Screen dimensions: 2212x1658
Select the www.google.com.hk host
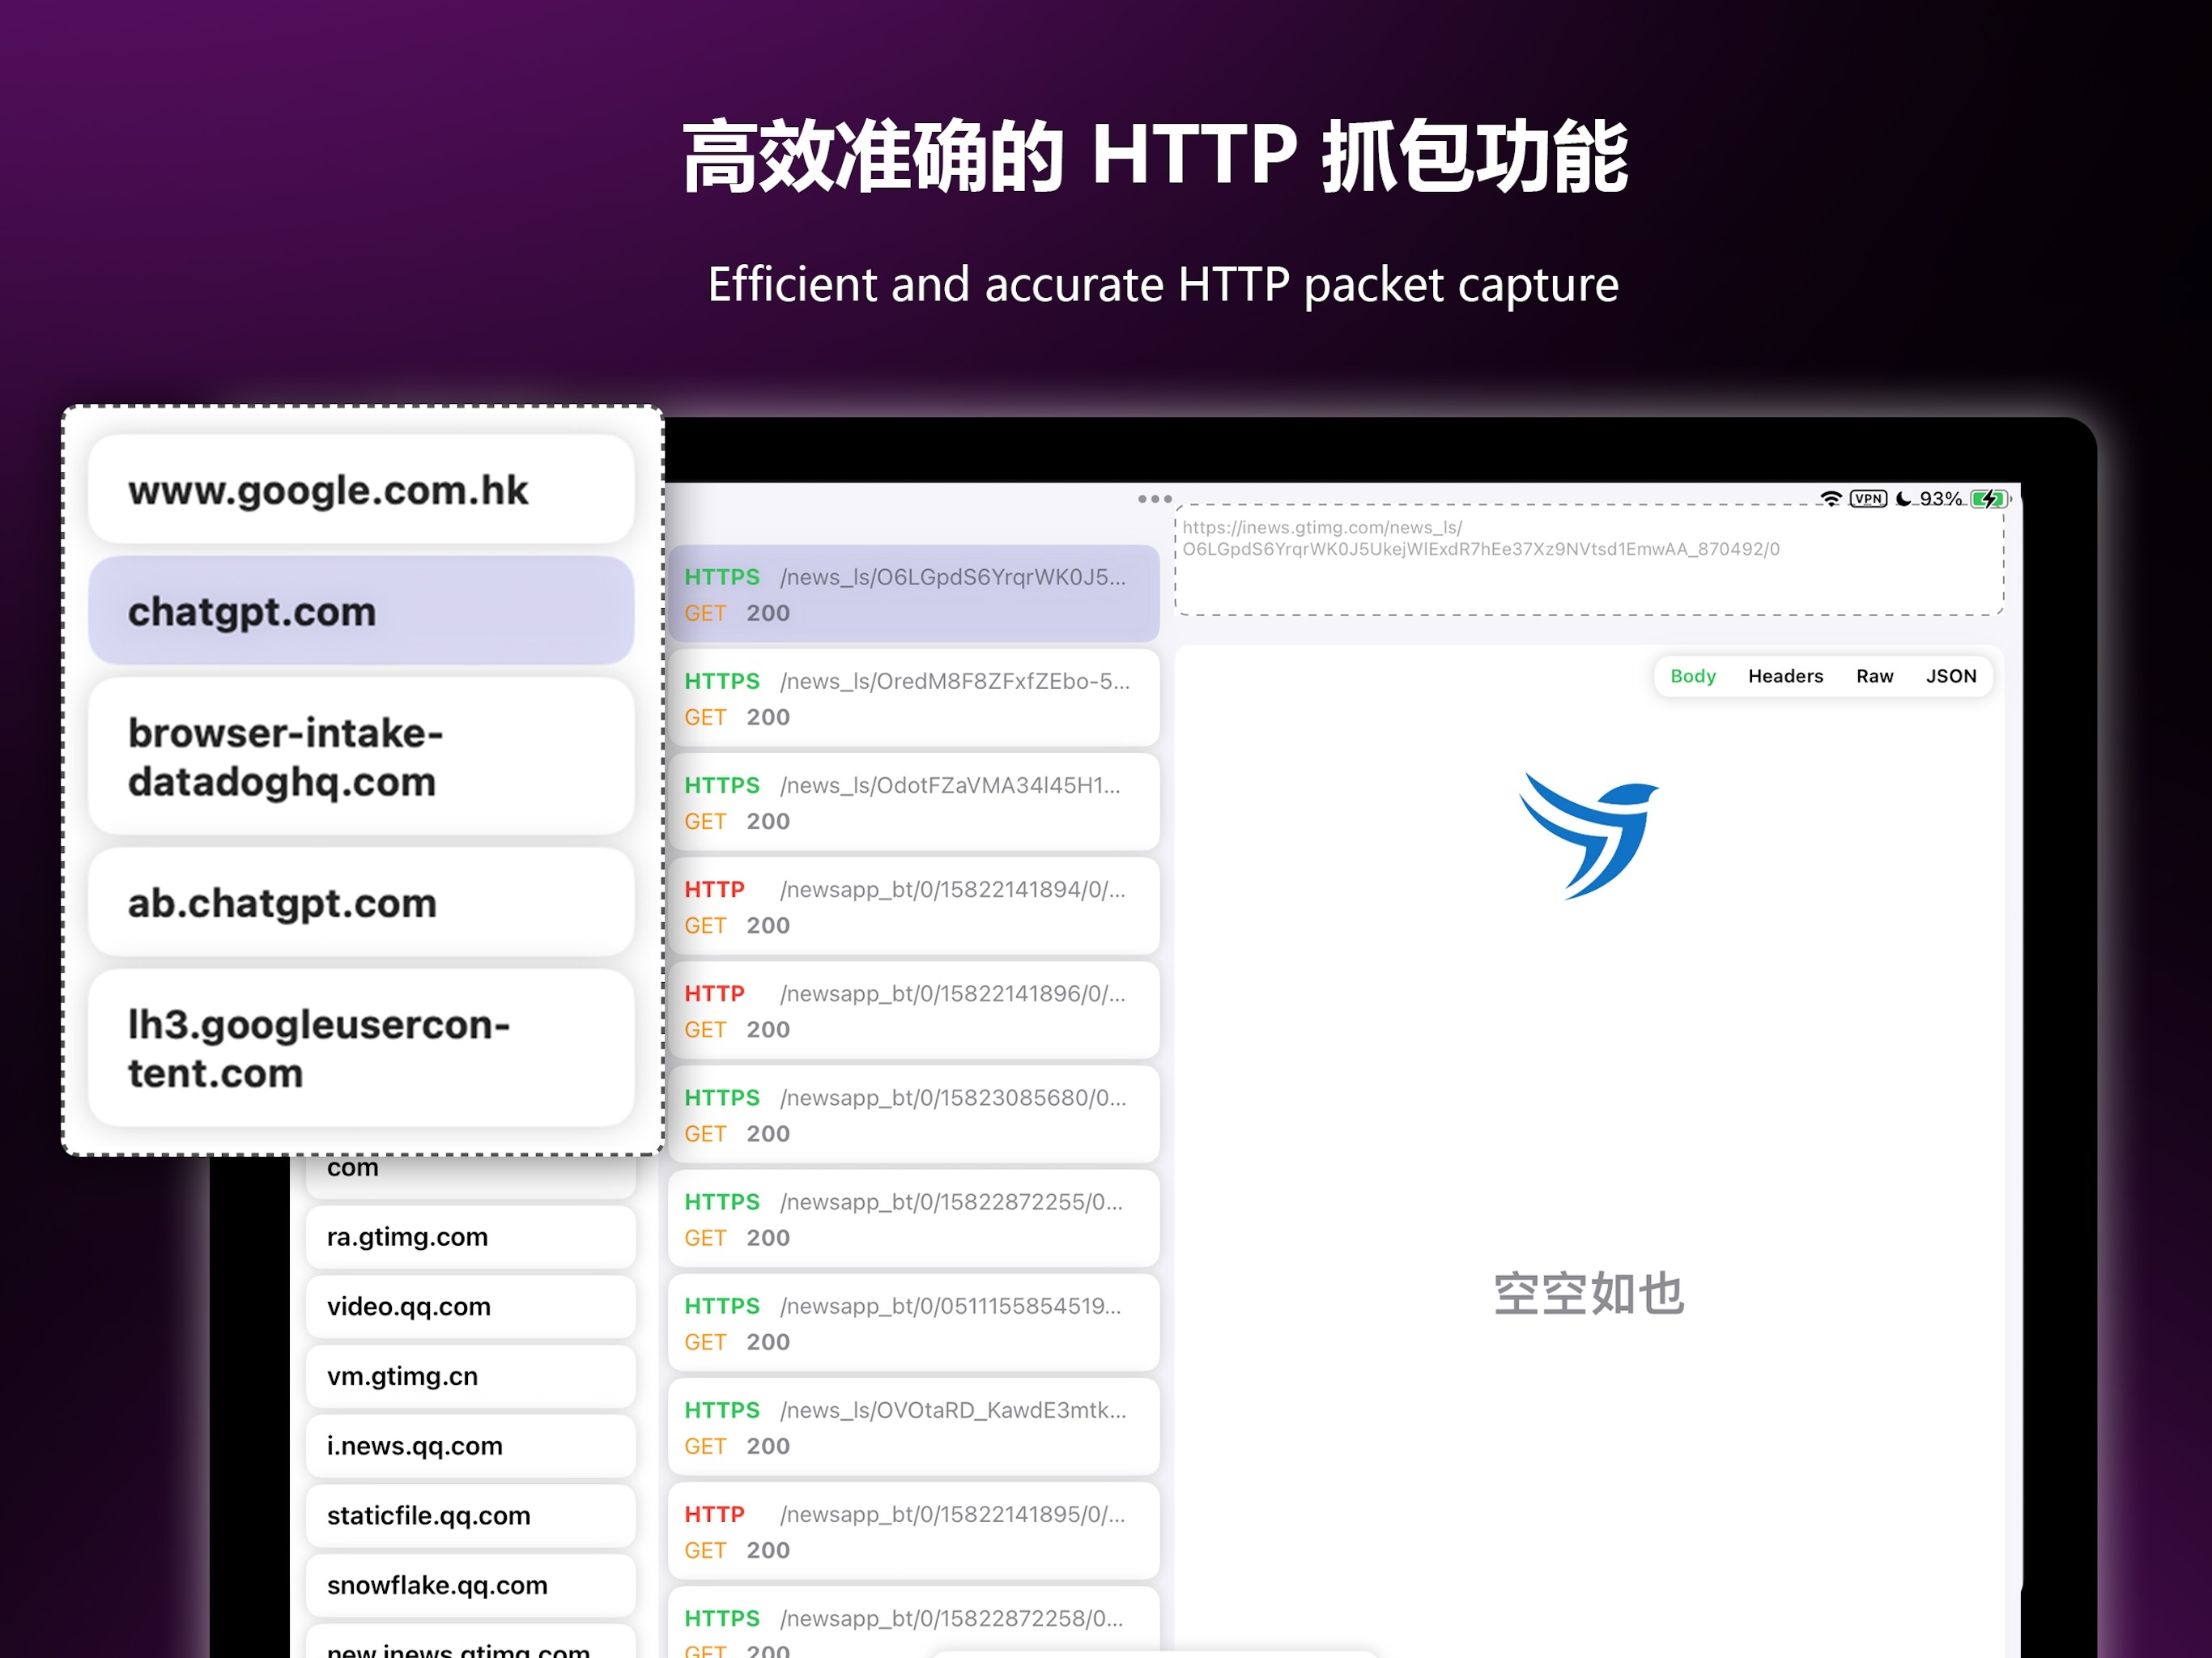click(x=361, y=490)
